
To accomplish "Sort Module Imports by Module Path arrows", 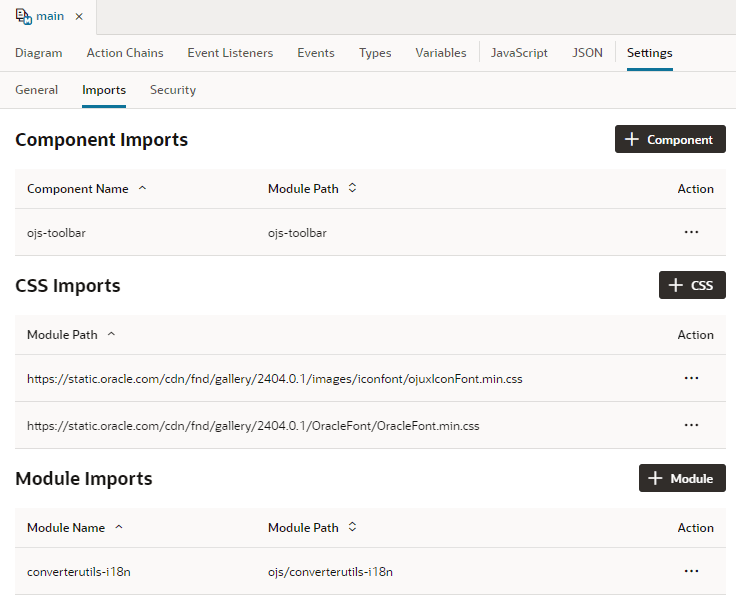I will click(352, 527).
